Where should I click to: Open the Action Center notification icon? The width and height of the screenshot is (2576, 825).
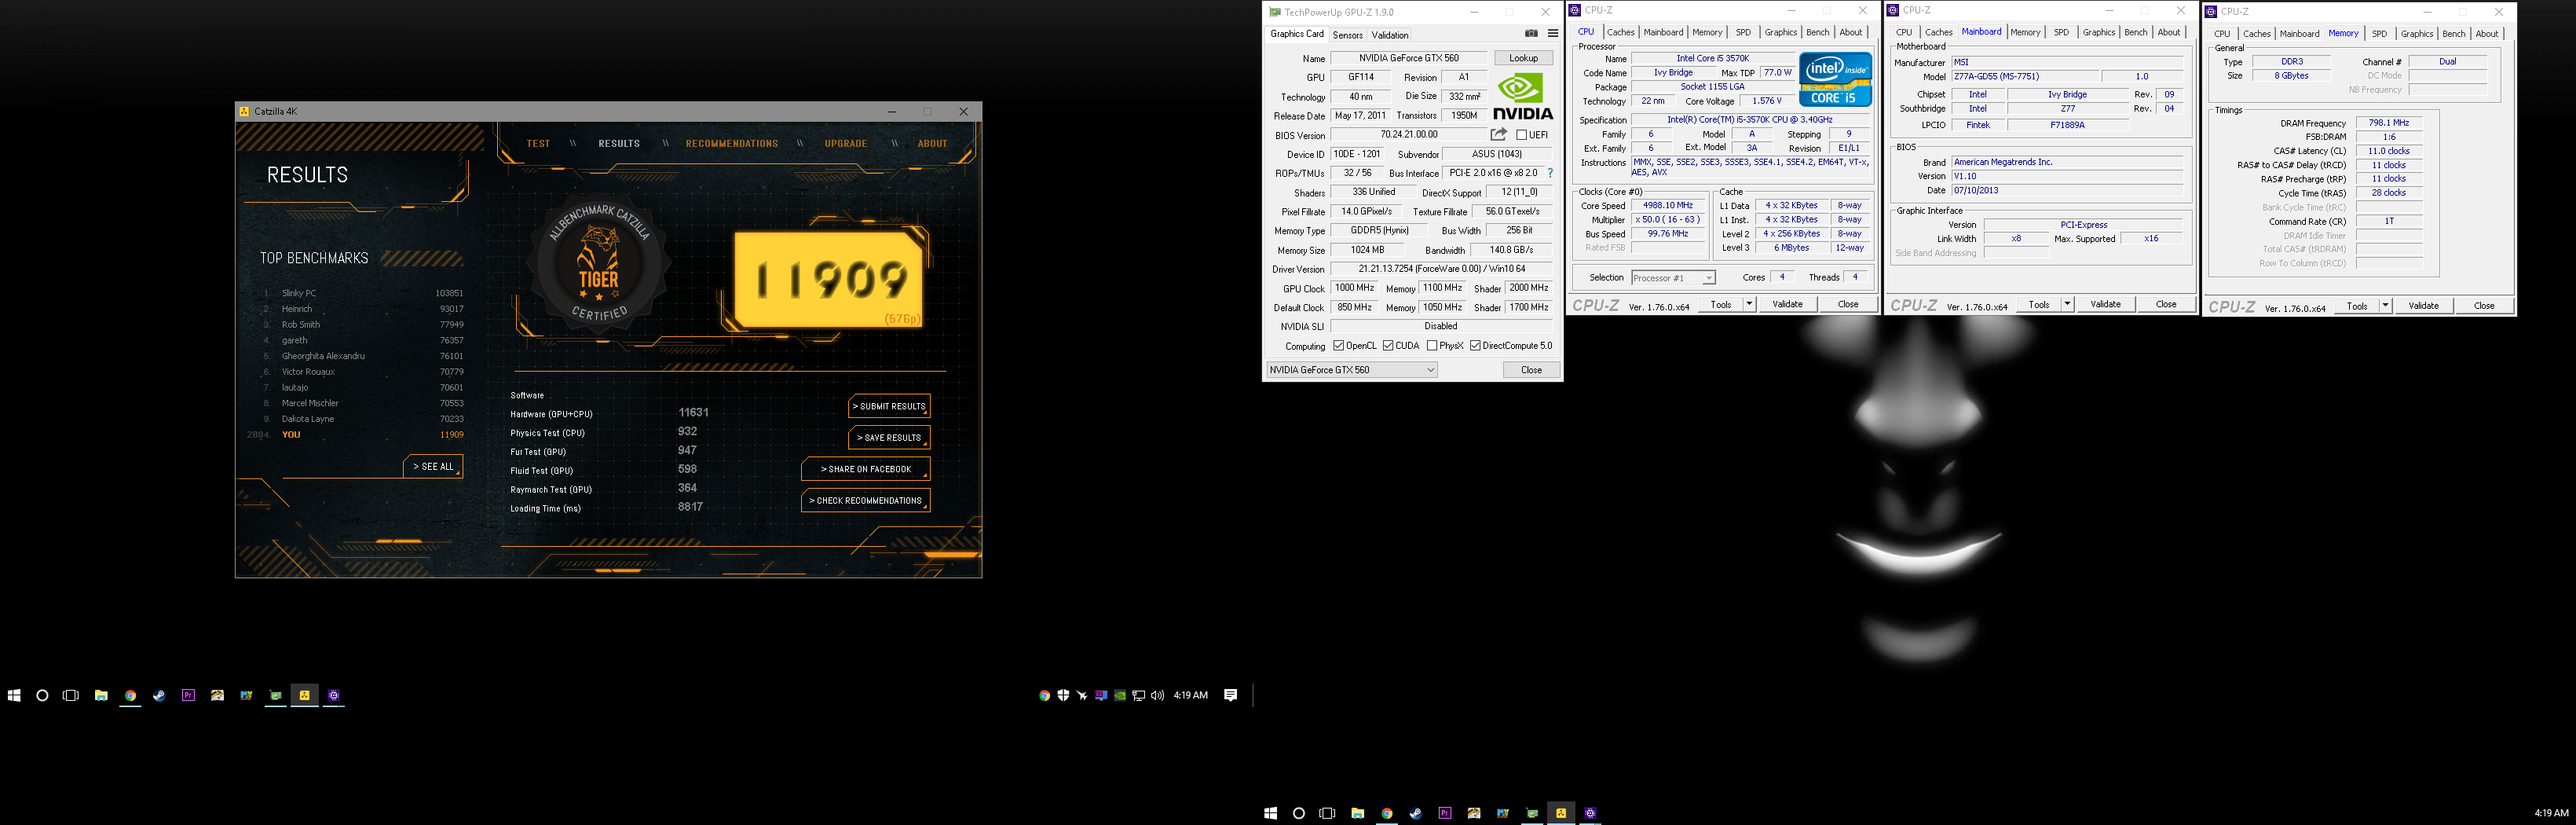pos(1231,695)
